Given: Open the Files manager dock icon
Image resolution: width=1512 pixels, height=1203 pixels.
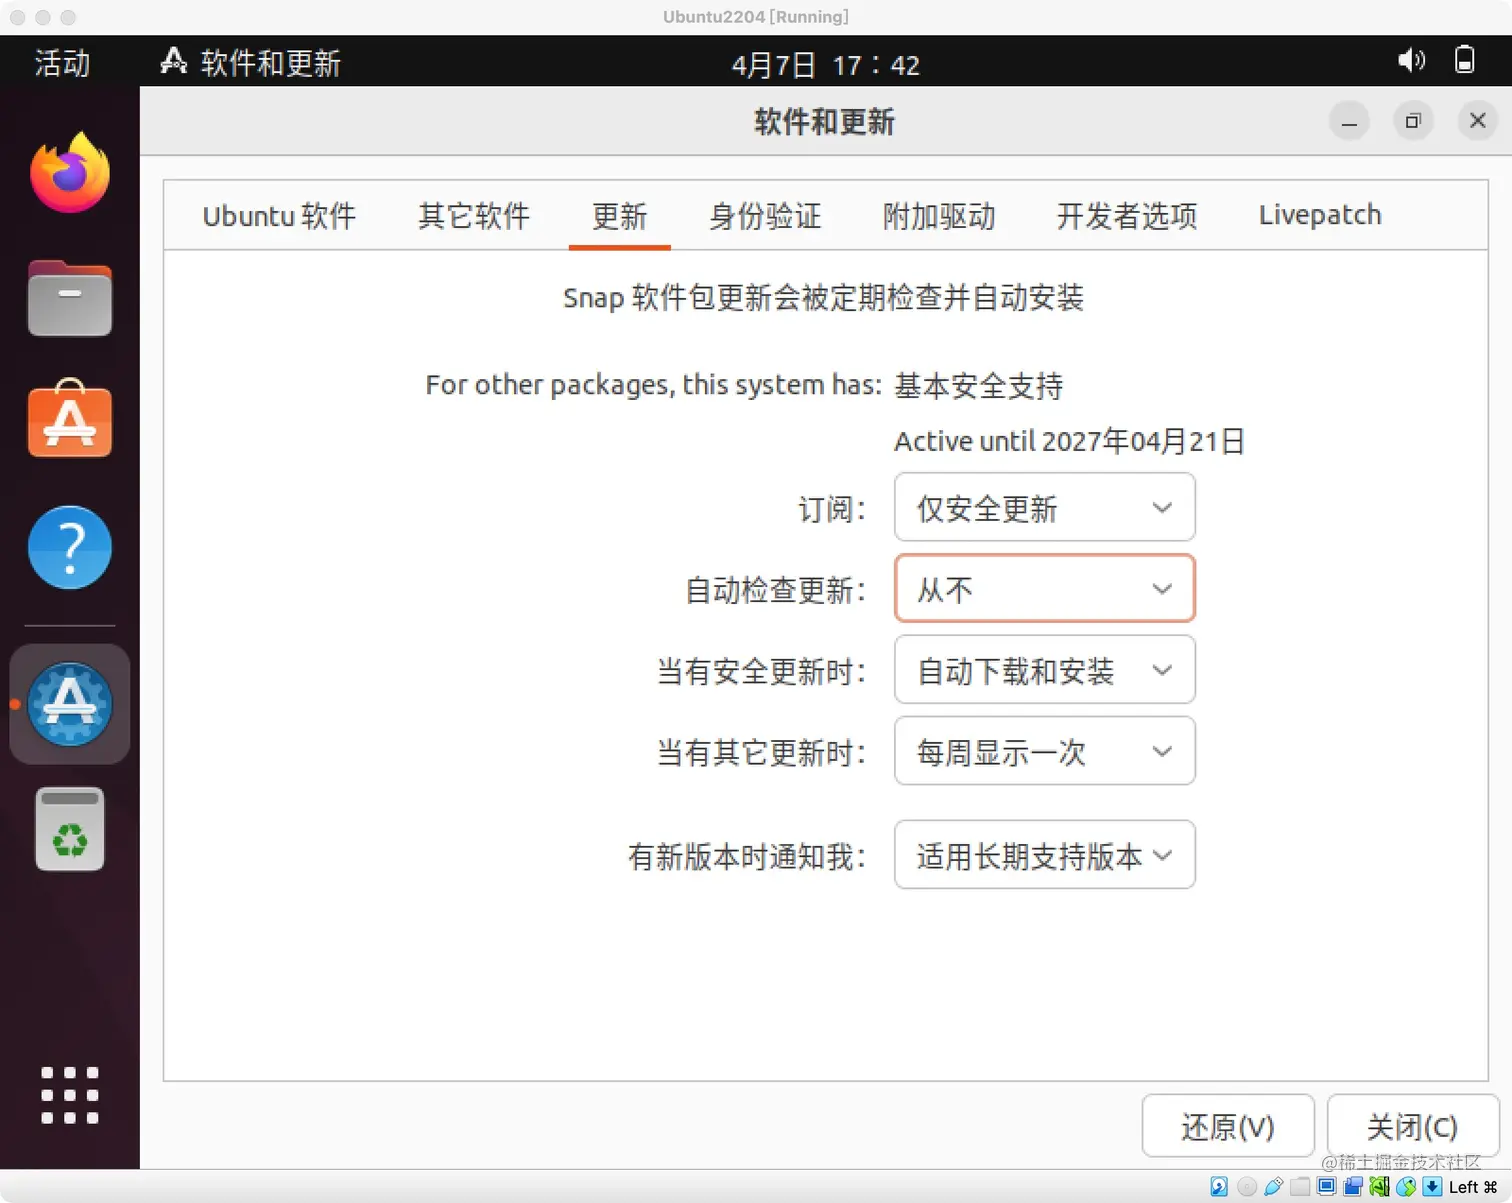Looking at the screenshot, I should [70, 298].
